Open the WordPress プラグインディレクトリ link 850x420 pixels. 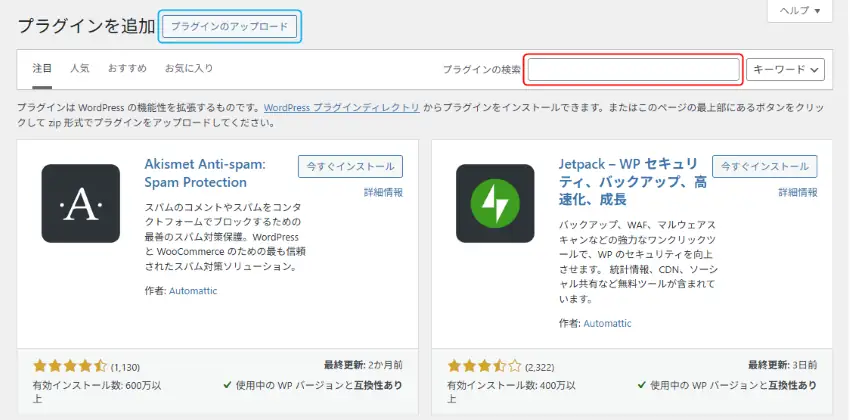tap(342, 107)
